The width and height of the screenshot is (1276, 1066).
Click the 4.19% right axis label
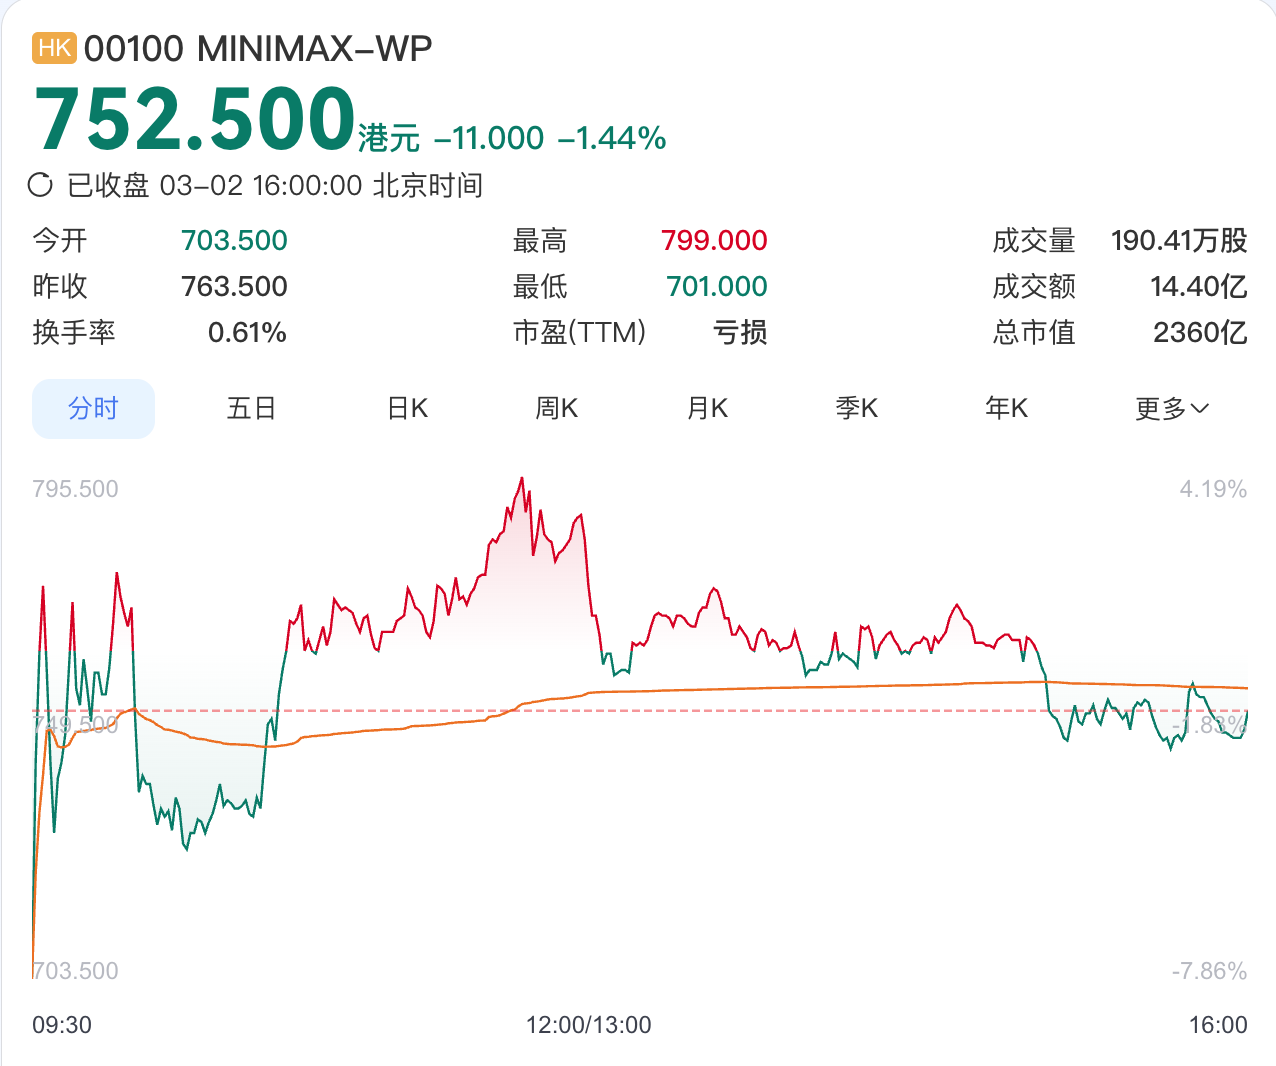click(1213, 489)
